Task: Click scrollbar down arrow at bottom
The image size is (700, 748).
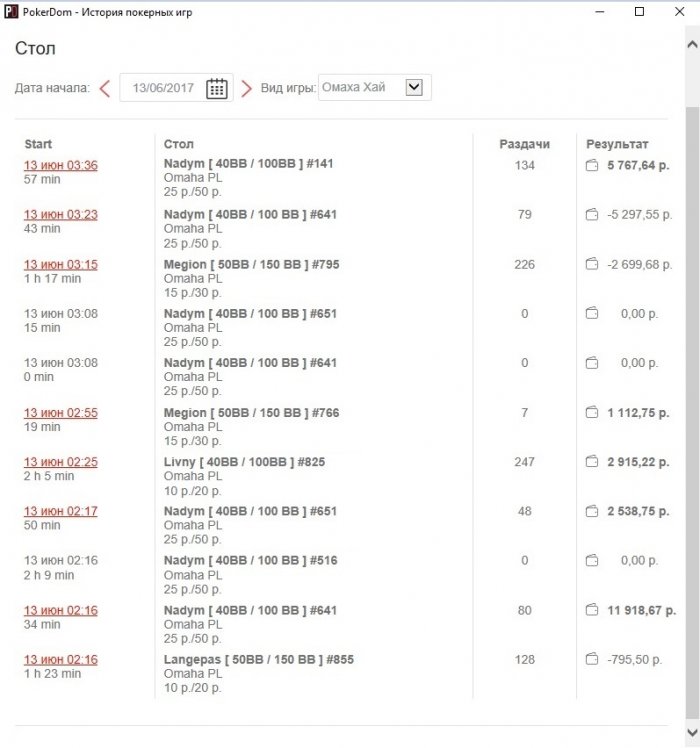Action: 692,732
